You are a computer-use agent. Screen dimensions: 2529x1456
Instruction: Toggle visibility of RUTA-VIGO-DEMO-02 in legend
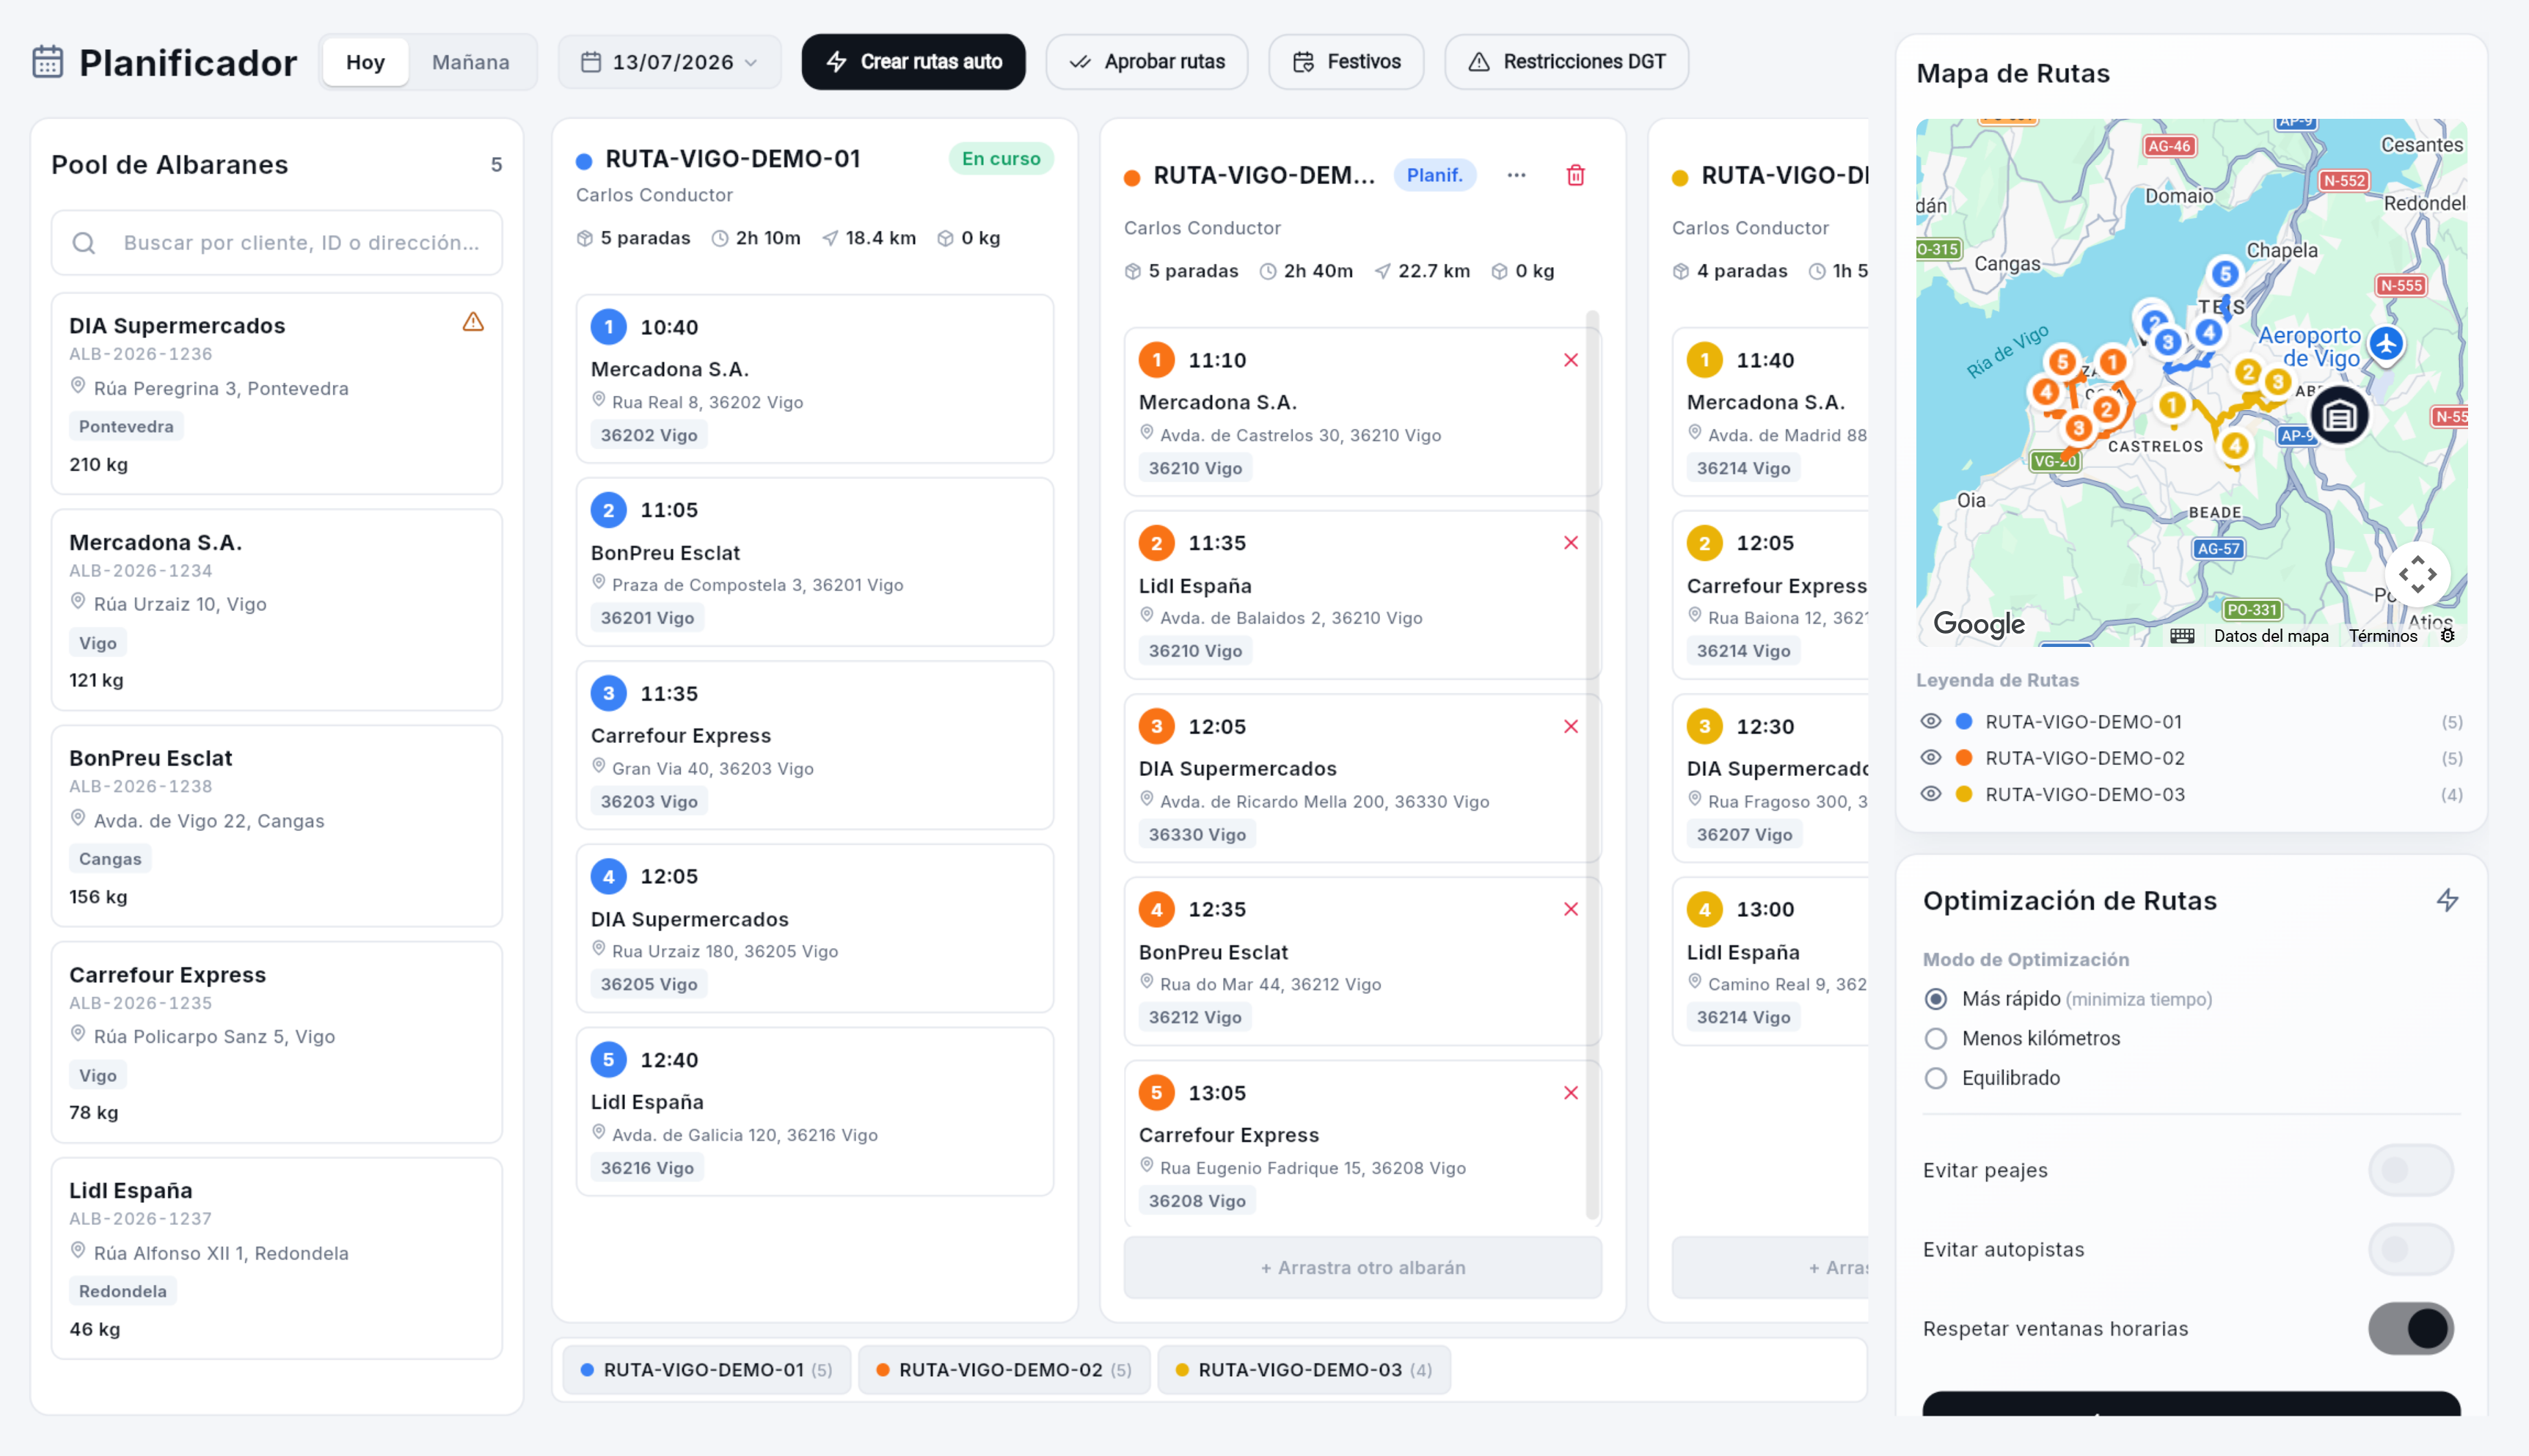(x=1930, y=758)
